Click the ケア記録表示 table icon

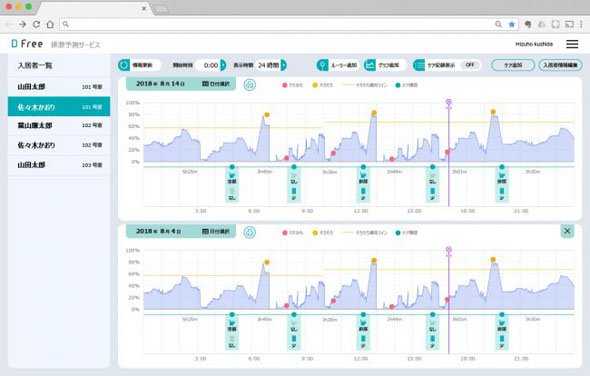pos(418,65)
